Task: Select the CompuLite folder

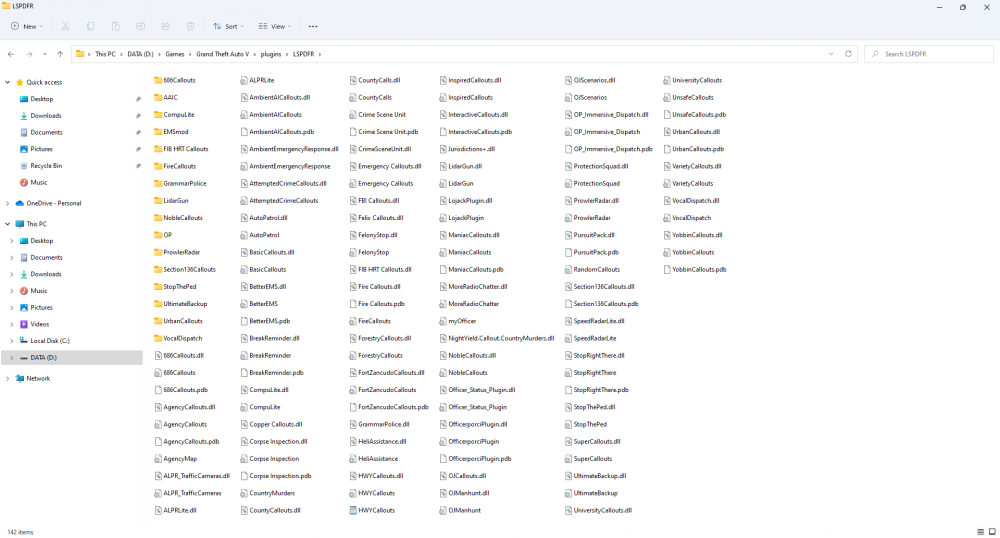Action: pyautogui.click(x=174, y=115)
